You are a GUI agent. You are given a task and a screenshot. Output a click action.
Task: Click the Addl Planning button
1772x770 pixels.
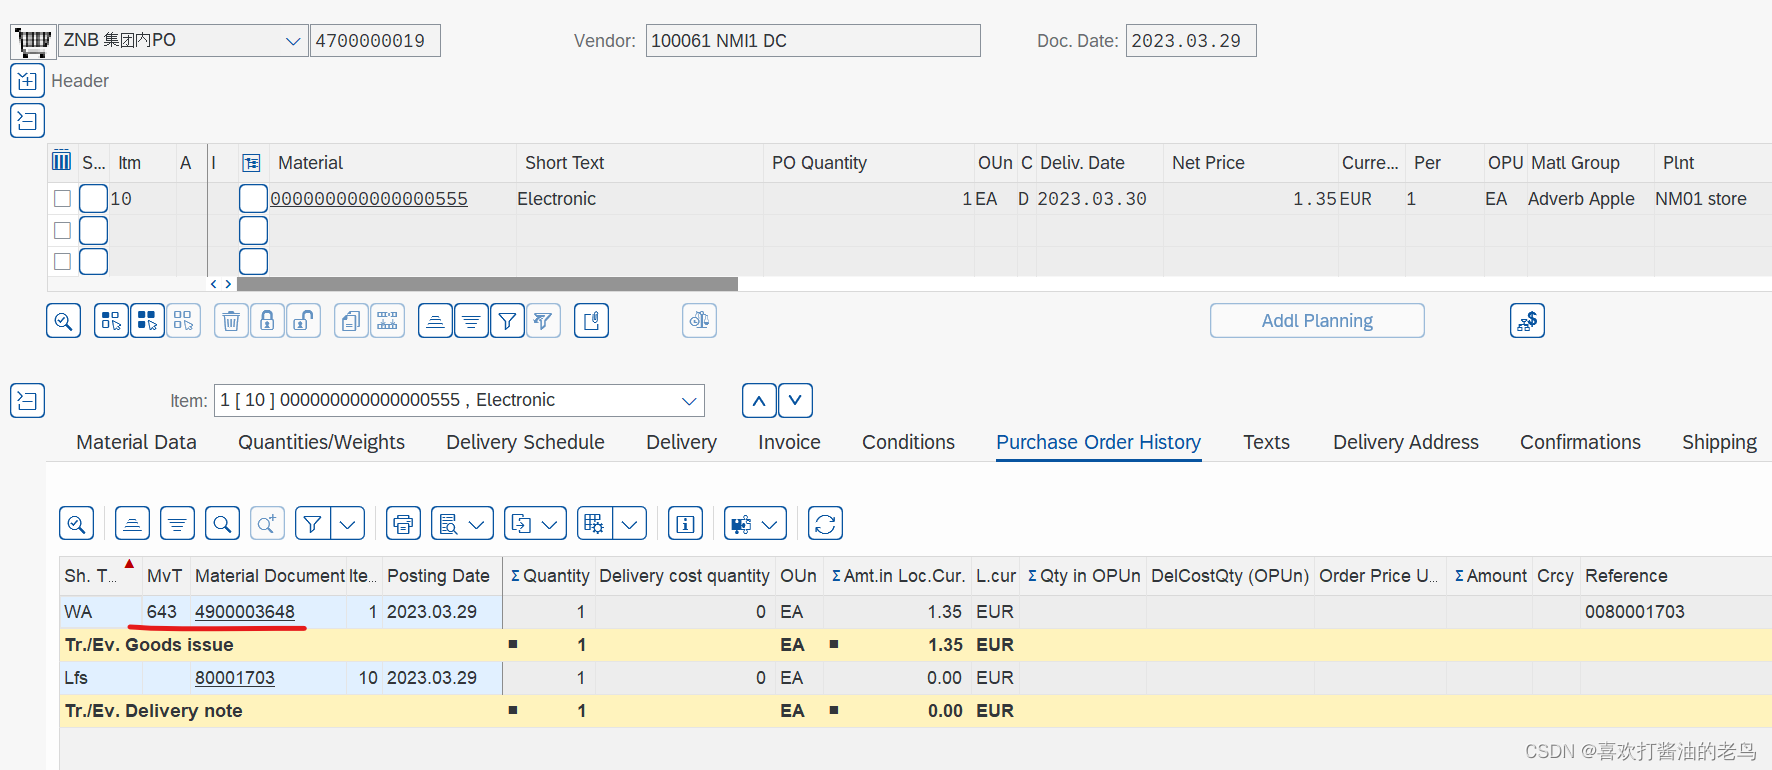1317,321
